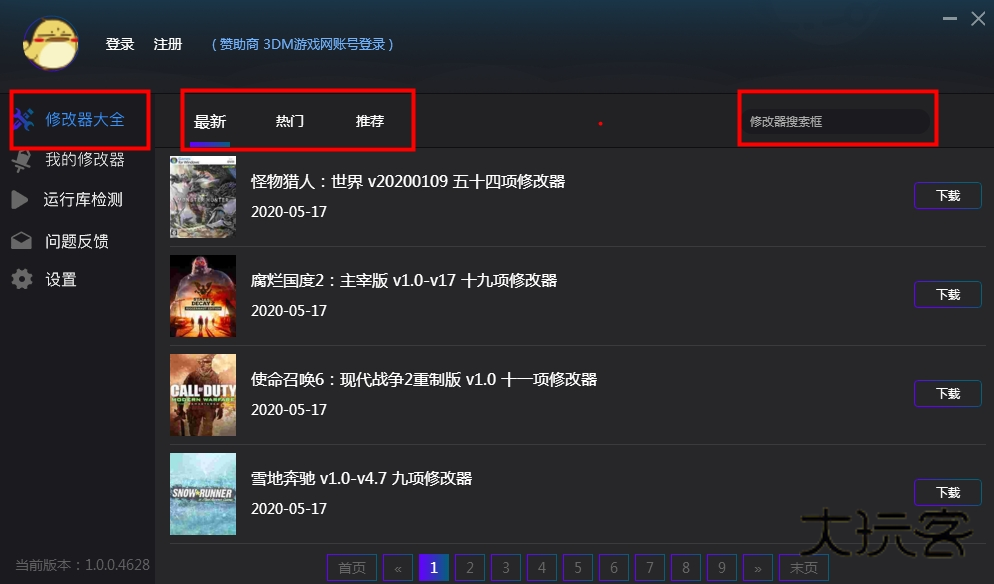Click the 使命召唤6 cover thumbnail
This screenshot has height=584, width=994.
click(203, 395)
